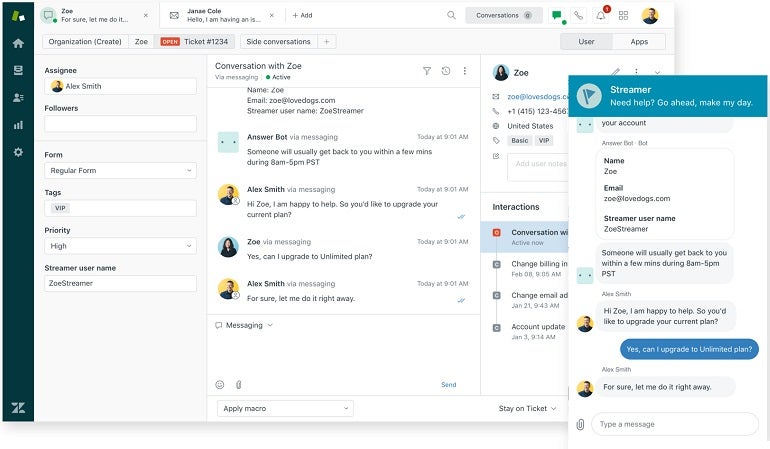
Task: Click the emoji icon in the composer
Action: [x=220, y=384]
